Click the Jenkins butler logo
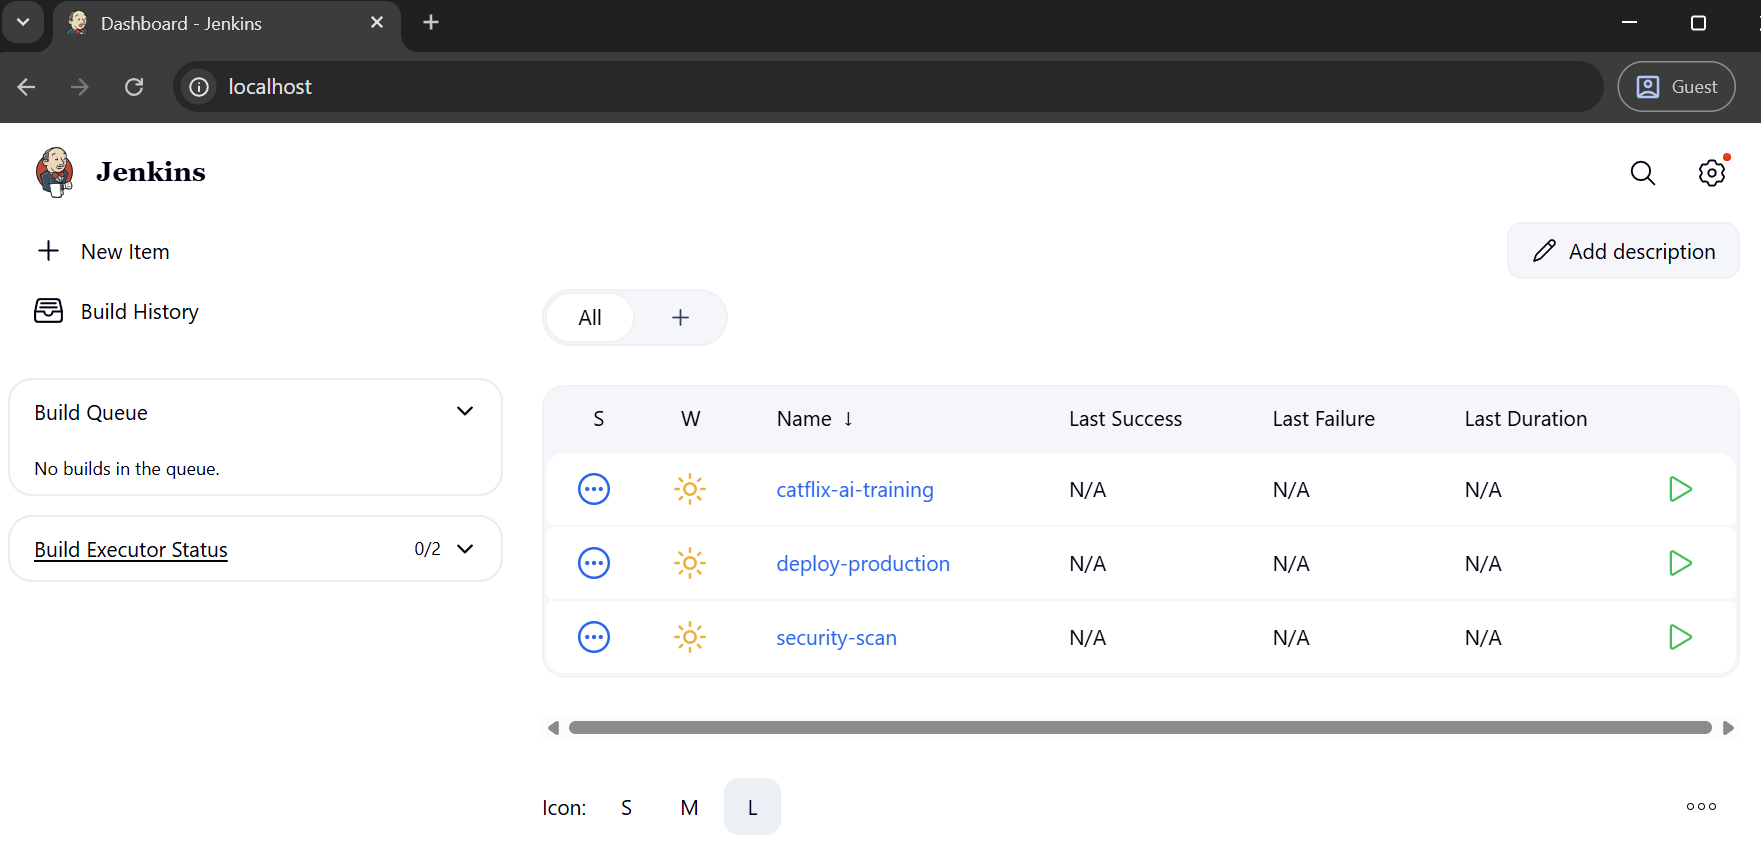This screenshot has width=1761, height=856. tap(55, 172)
